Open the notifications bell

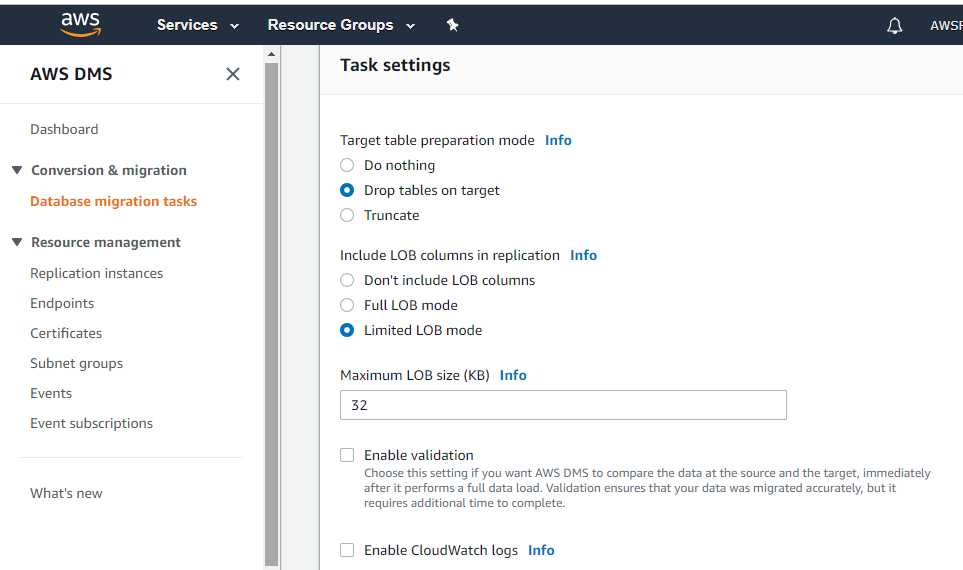coord(894,26)
